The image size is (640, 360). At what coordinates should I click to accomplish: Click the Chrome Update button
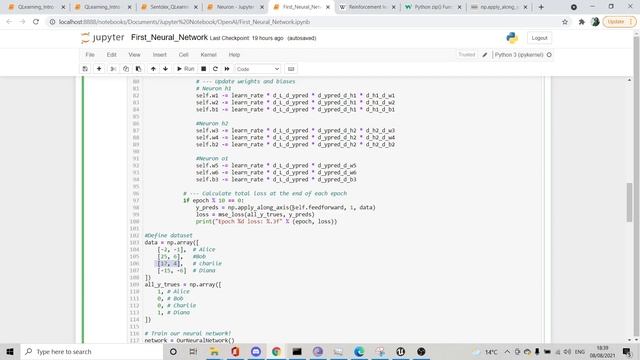click(x=619, y=22)
